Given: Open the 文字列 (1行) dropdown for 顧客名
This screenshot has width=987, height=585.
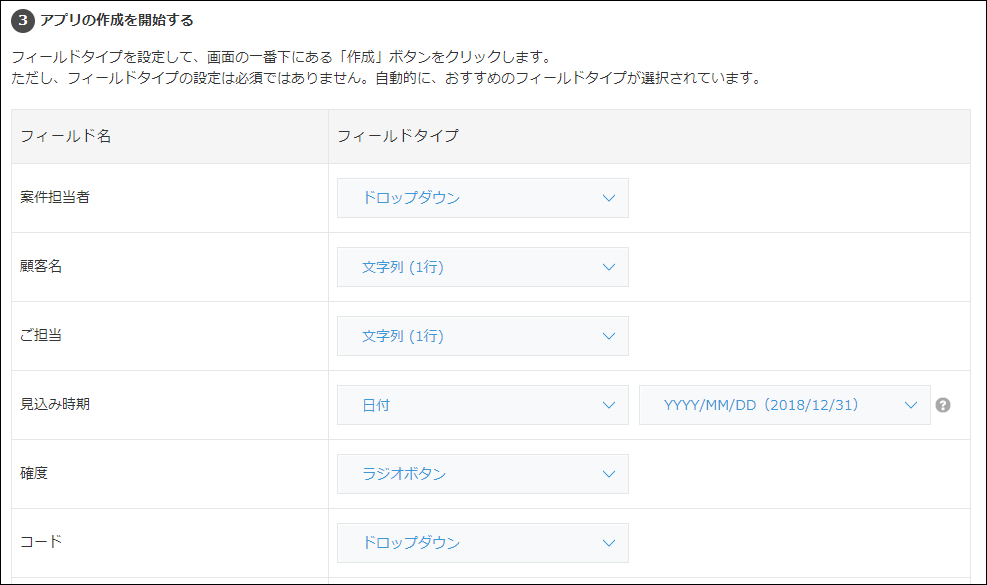Looking at the screenshot, I should point(483,267).
